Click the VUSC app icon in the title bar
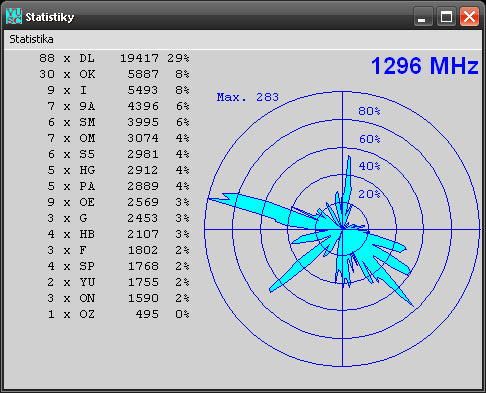This screenshot has height=393, width=486. pyautogui.click(x=14, y=16)
